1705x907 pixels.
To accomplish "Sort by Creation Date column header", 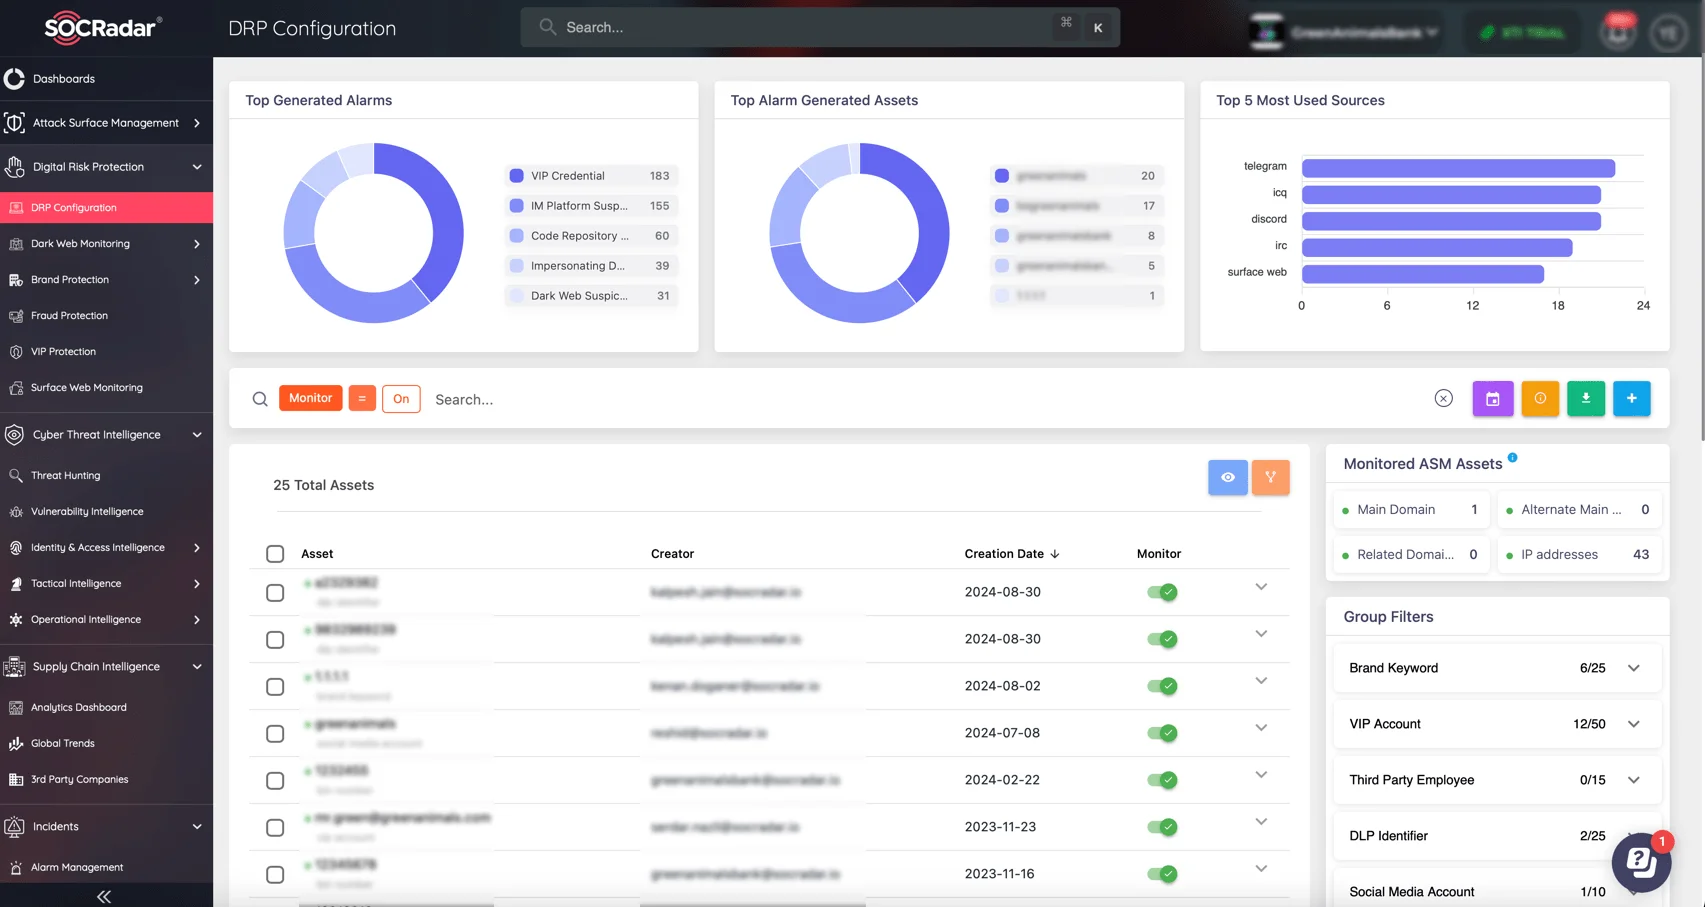I will (x=1011, y=553).
